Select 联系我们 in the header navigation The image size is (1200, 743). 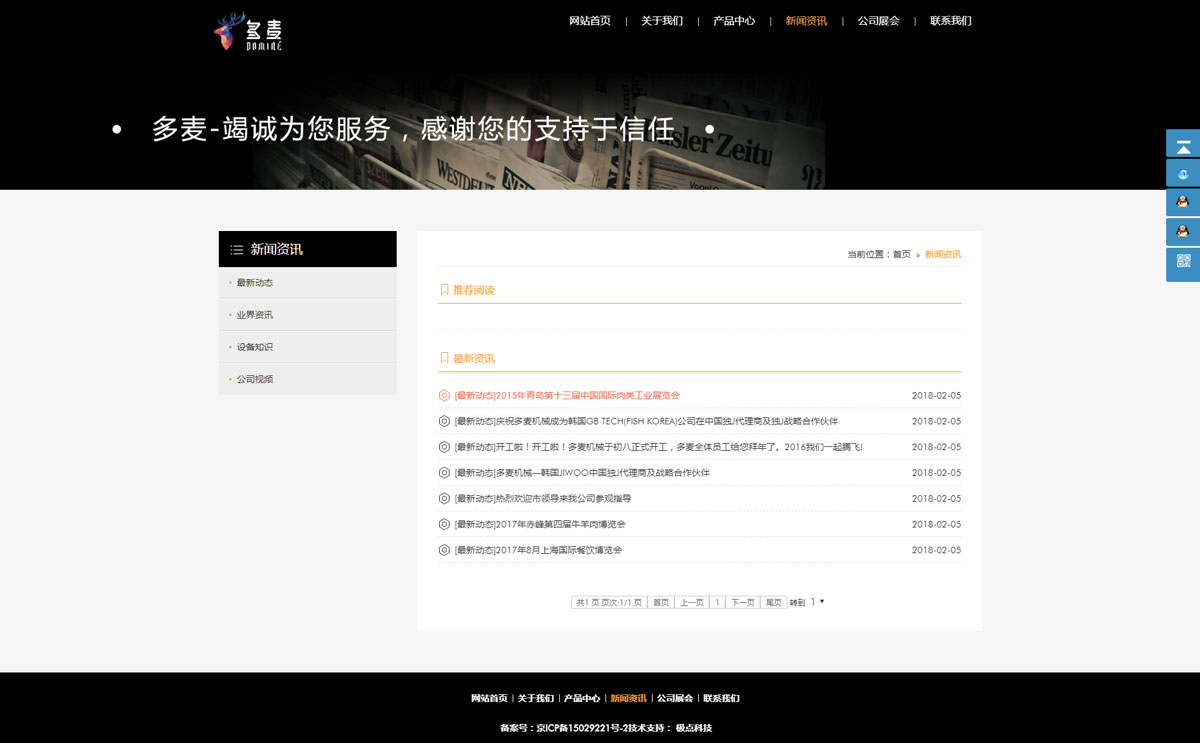tap(950, 21)
